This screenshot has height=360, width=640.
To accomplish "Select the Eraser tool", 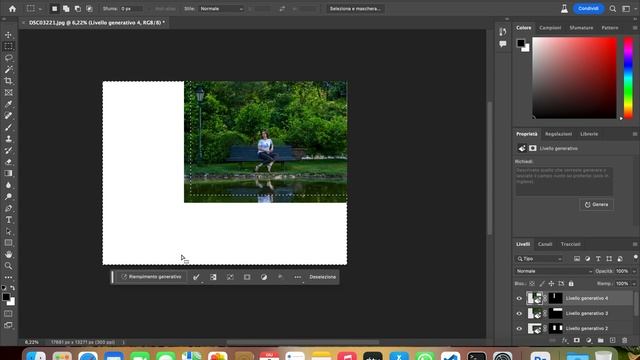I will pos(8,162).
